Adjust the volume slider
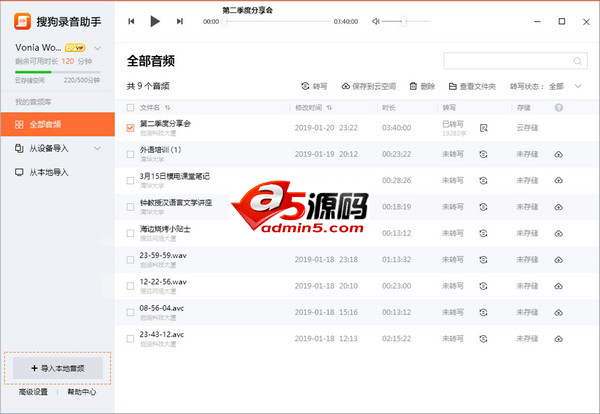The image size is (600, 414). [x=405, y=21]
